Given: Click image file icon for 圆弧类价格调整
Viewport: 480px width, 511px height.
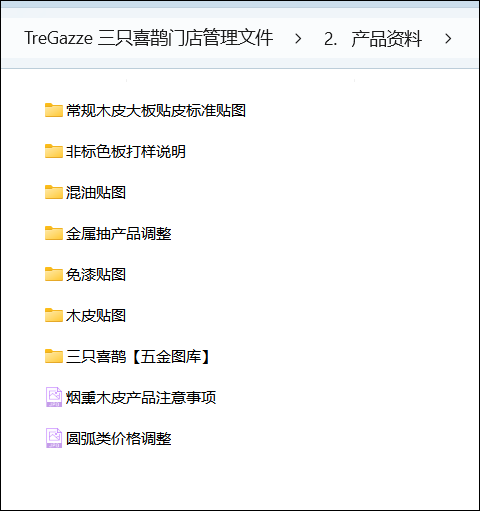Looking at the screenshot, I should (54, 438).
